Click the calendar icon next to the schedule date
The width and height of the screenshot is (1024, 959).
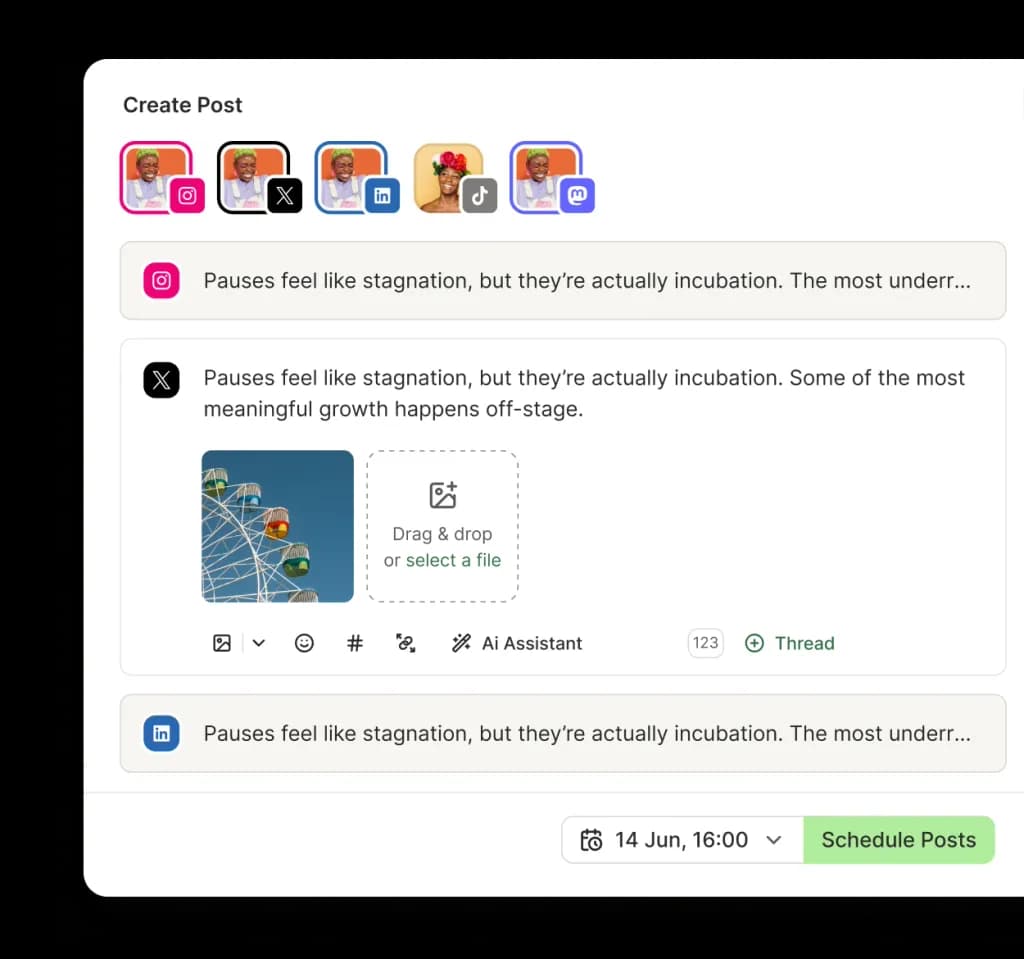pyautogui.click(x=592, y=840)
